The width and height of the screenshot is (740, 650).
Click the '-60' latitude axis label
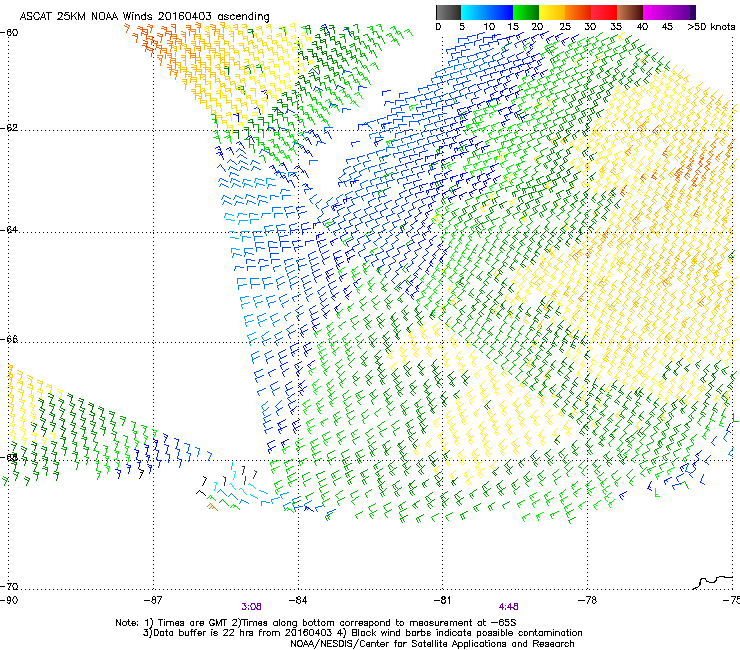point(9,33)
